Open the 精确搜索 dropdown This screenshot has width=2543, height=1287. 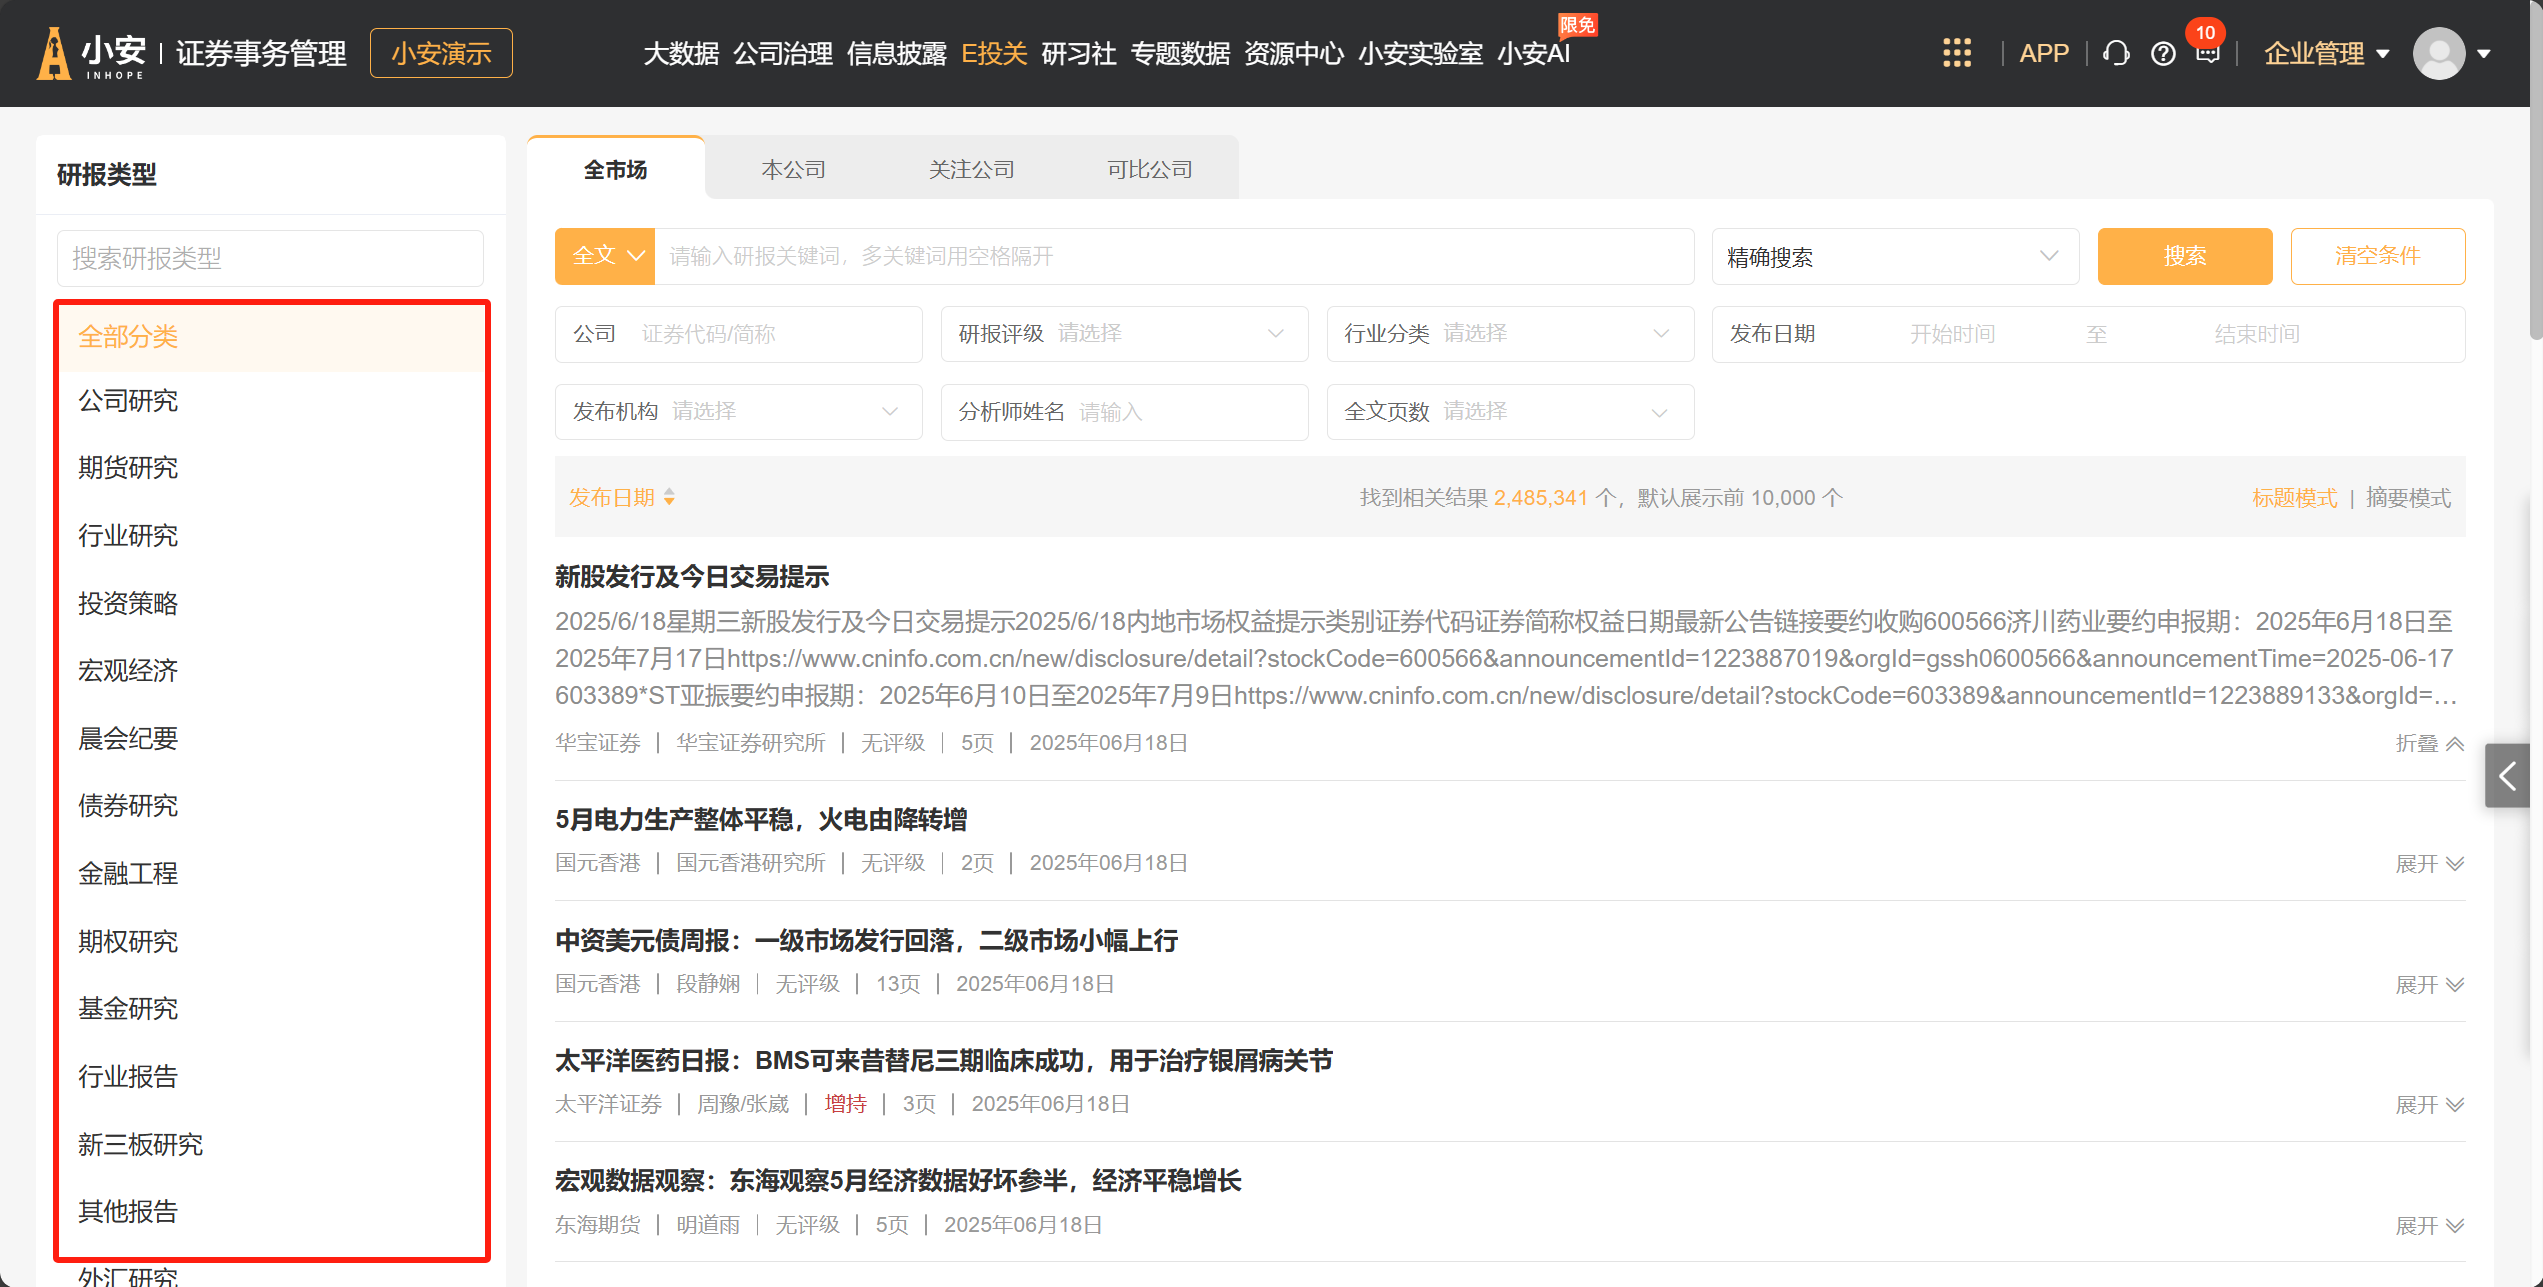pos(1894,257)
